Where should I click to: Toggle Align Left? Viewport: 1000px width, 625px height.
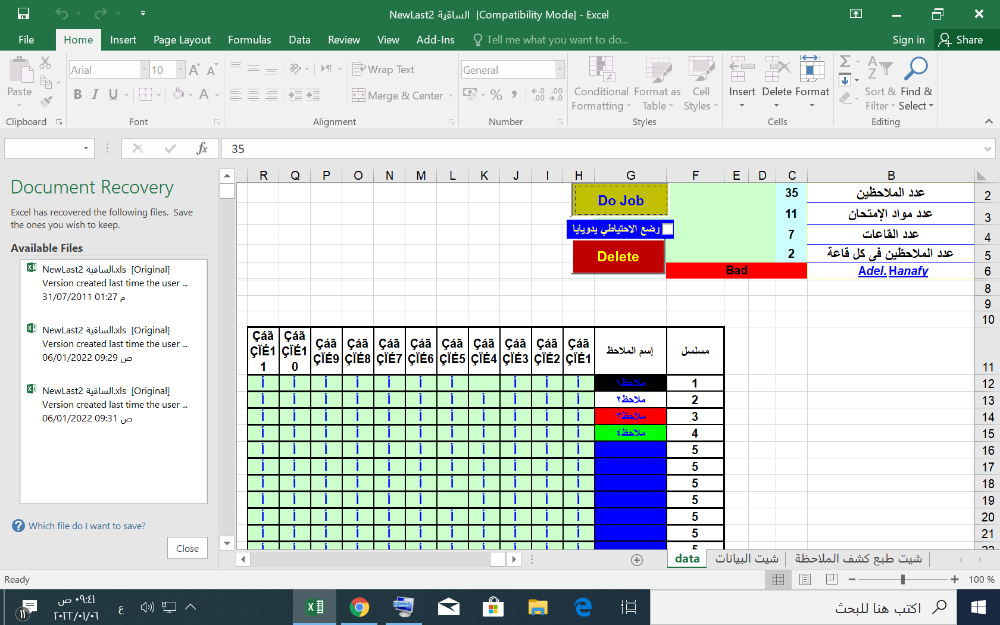[x=236, y=95]
